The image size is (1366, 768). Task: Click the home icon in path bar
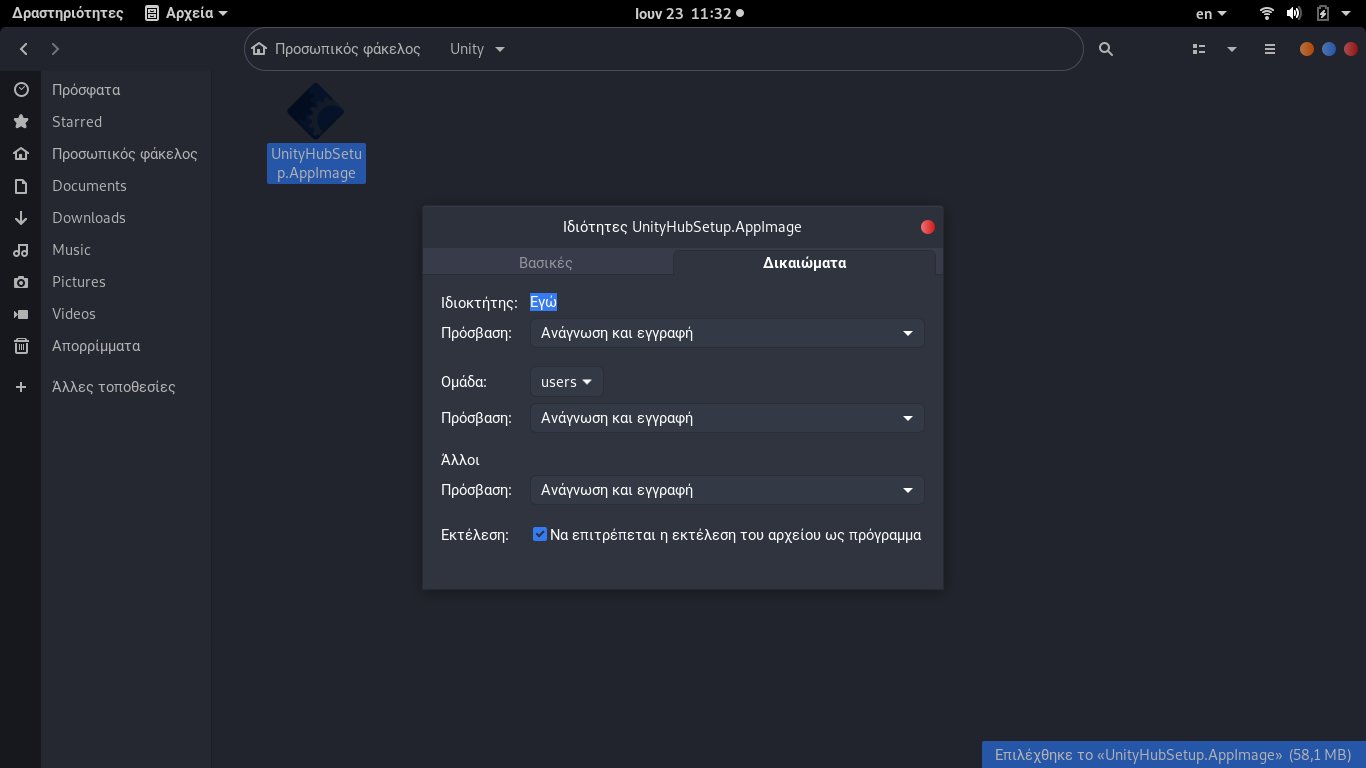[259, 49]
